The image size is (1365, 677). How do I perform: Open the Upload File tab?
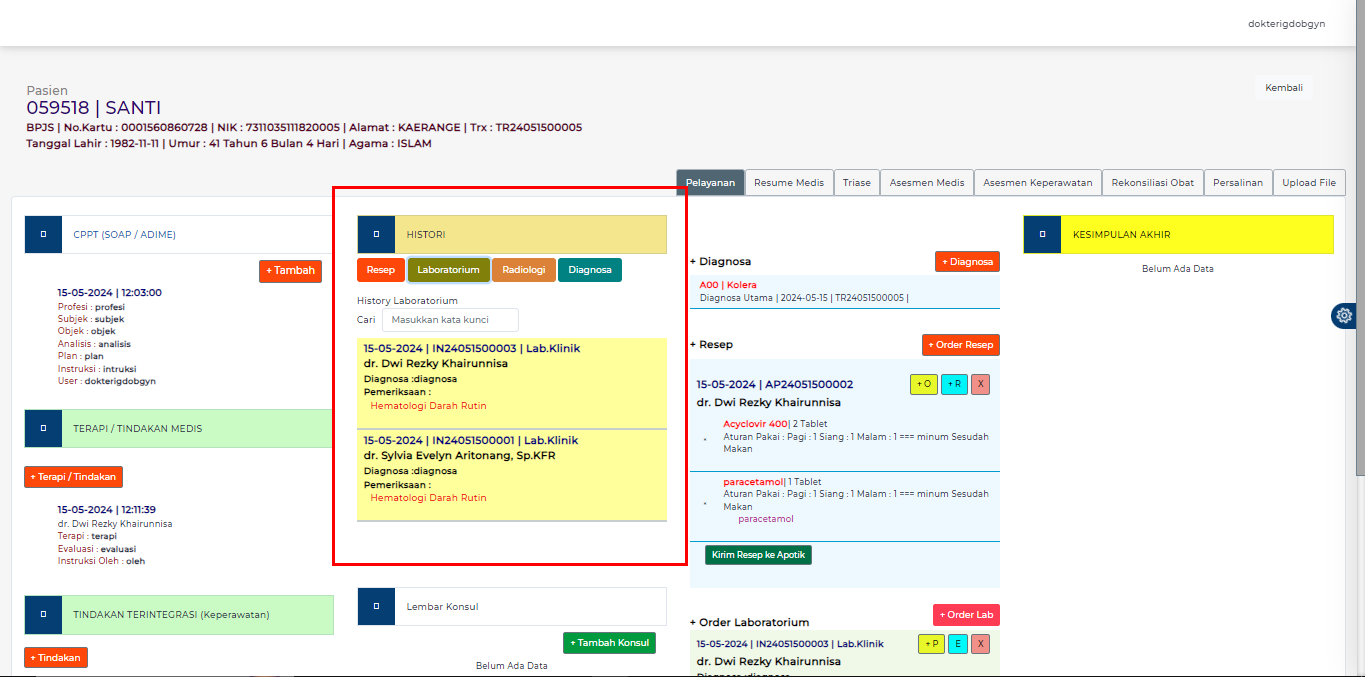[x=1308, y=182]
